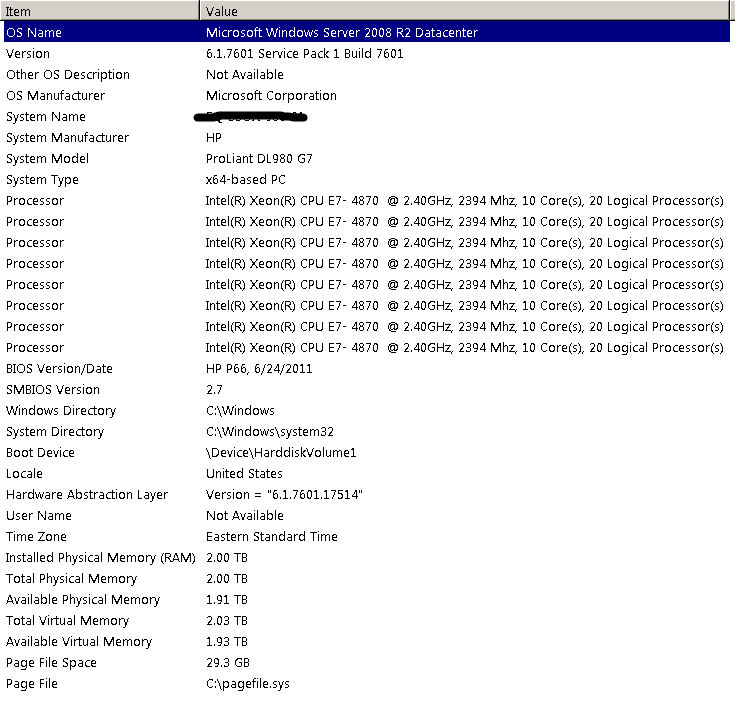This screenshot has width=735, height=705.
Task: Click the '2.03 TB' value
Action: (227, 621)
